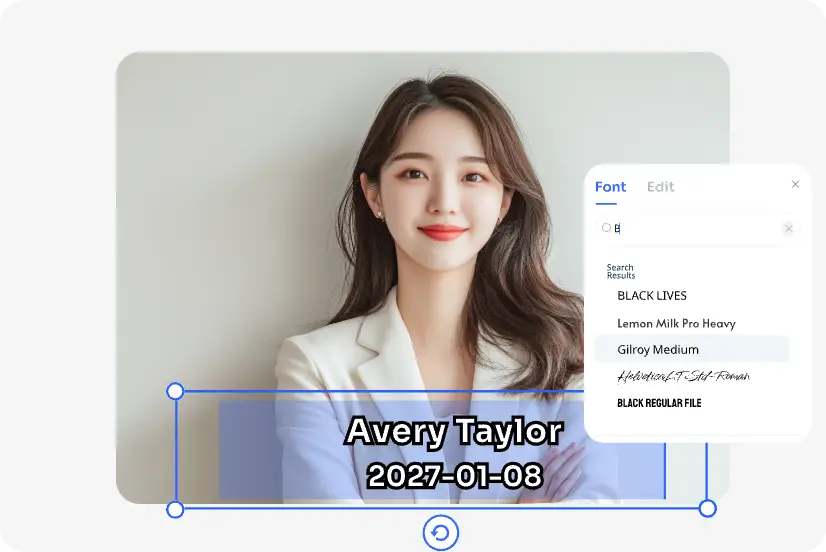Click the bottom-left resize handle of text box

(x=175, y=509)
